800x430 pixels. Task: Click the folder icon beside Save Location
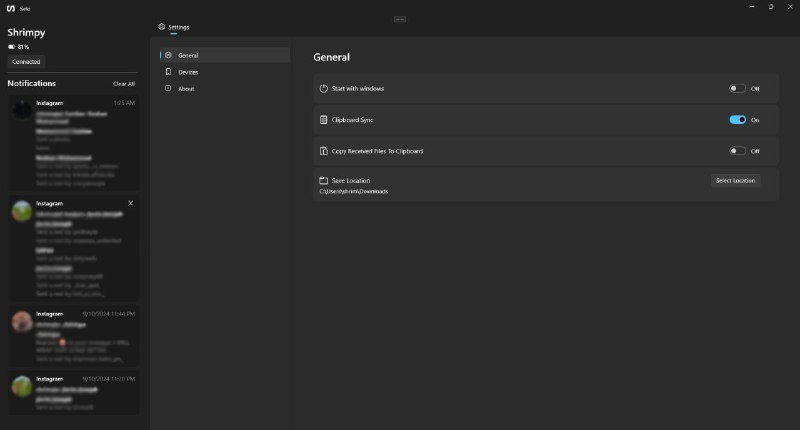click(x=323, y=180)
